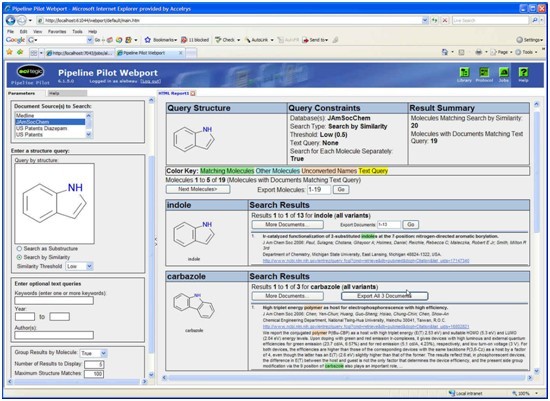Viewport: 550px width, 401px height.
Task: Open the Group Results by Molecule dropdown
Action: [x=103, y=353]
